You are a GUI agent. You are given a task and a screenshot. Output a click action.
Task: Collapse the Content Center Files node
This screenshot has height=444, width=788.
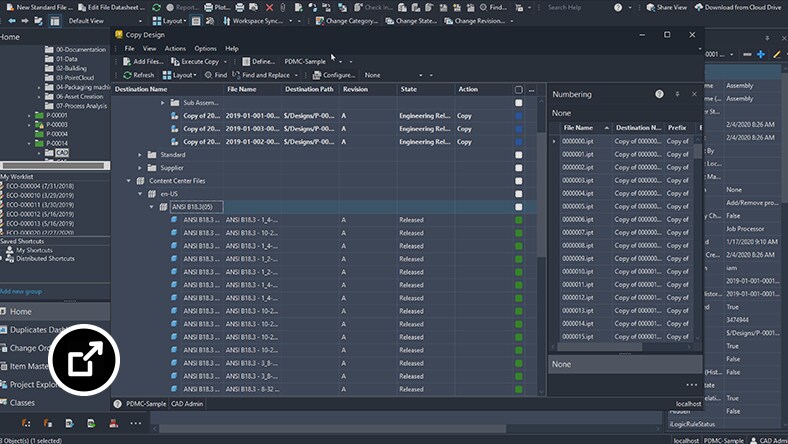coord(128,181)
